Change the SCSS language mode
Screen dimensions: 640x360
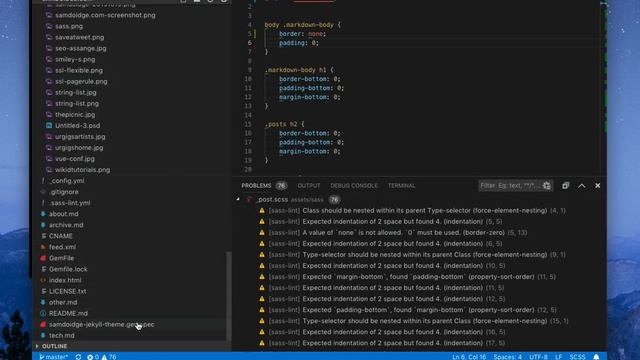point(577,357)
